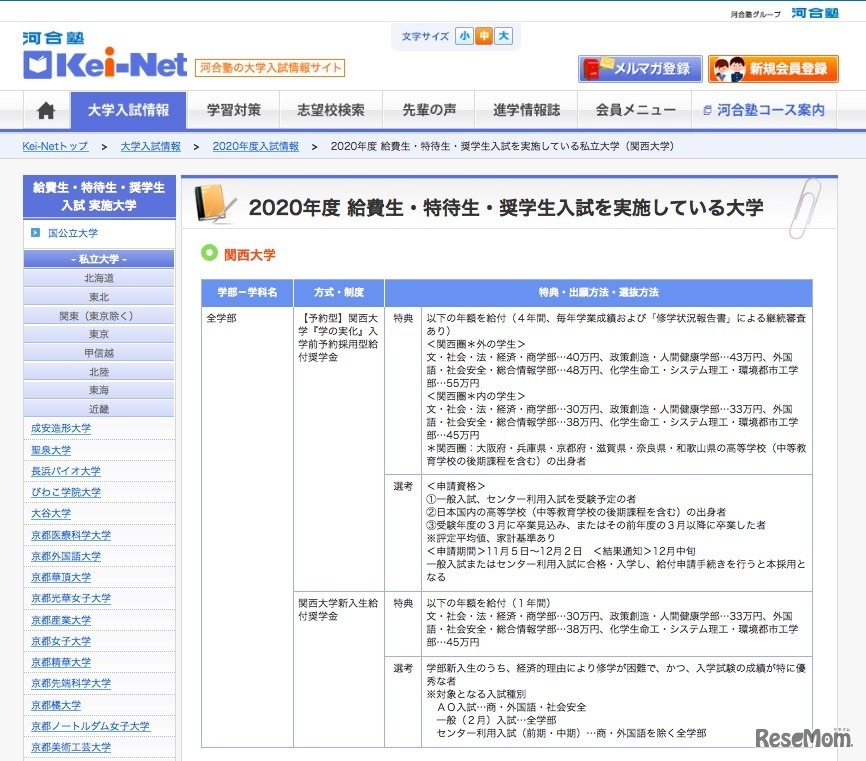Switch font size to 大
The width and height of the screenshot is (866, 761).
coord(502,35)
